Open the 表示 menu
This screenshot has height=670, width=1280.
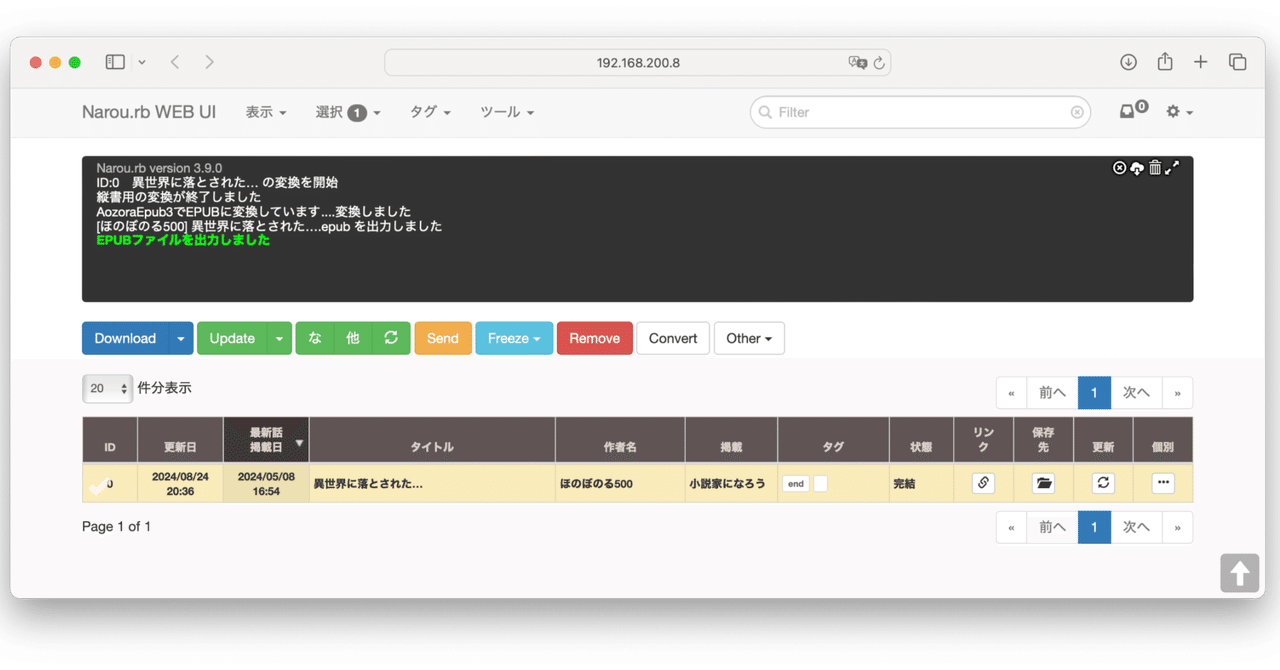[x=265, y=112]
